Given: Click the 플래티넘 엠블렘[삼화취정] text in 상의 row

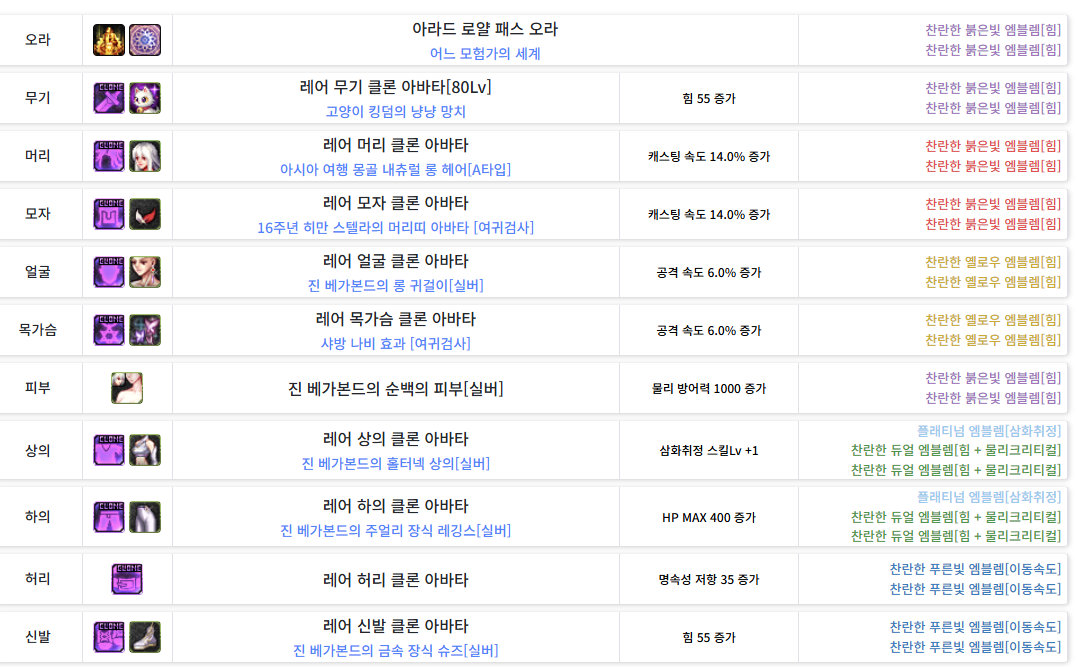Looking at the screenshot, I should (989, 430).
